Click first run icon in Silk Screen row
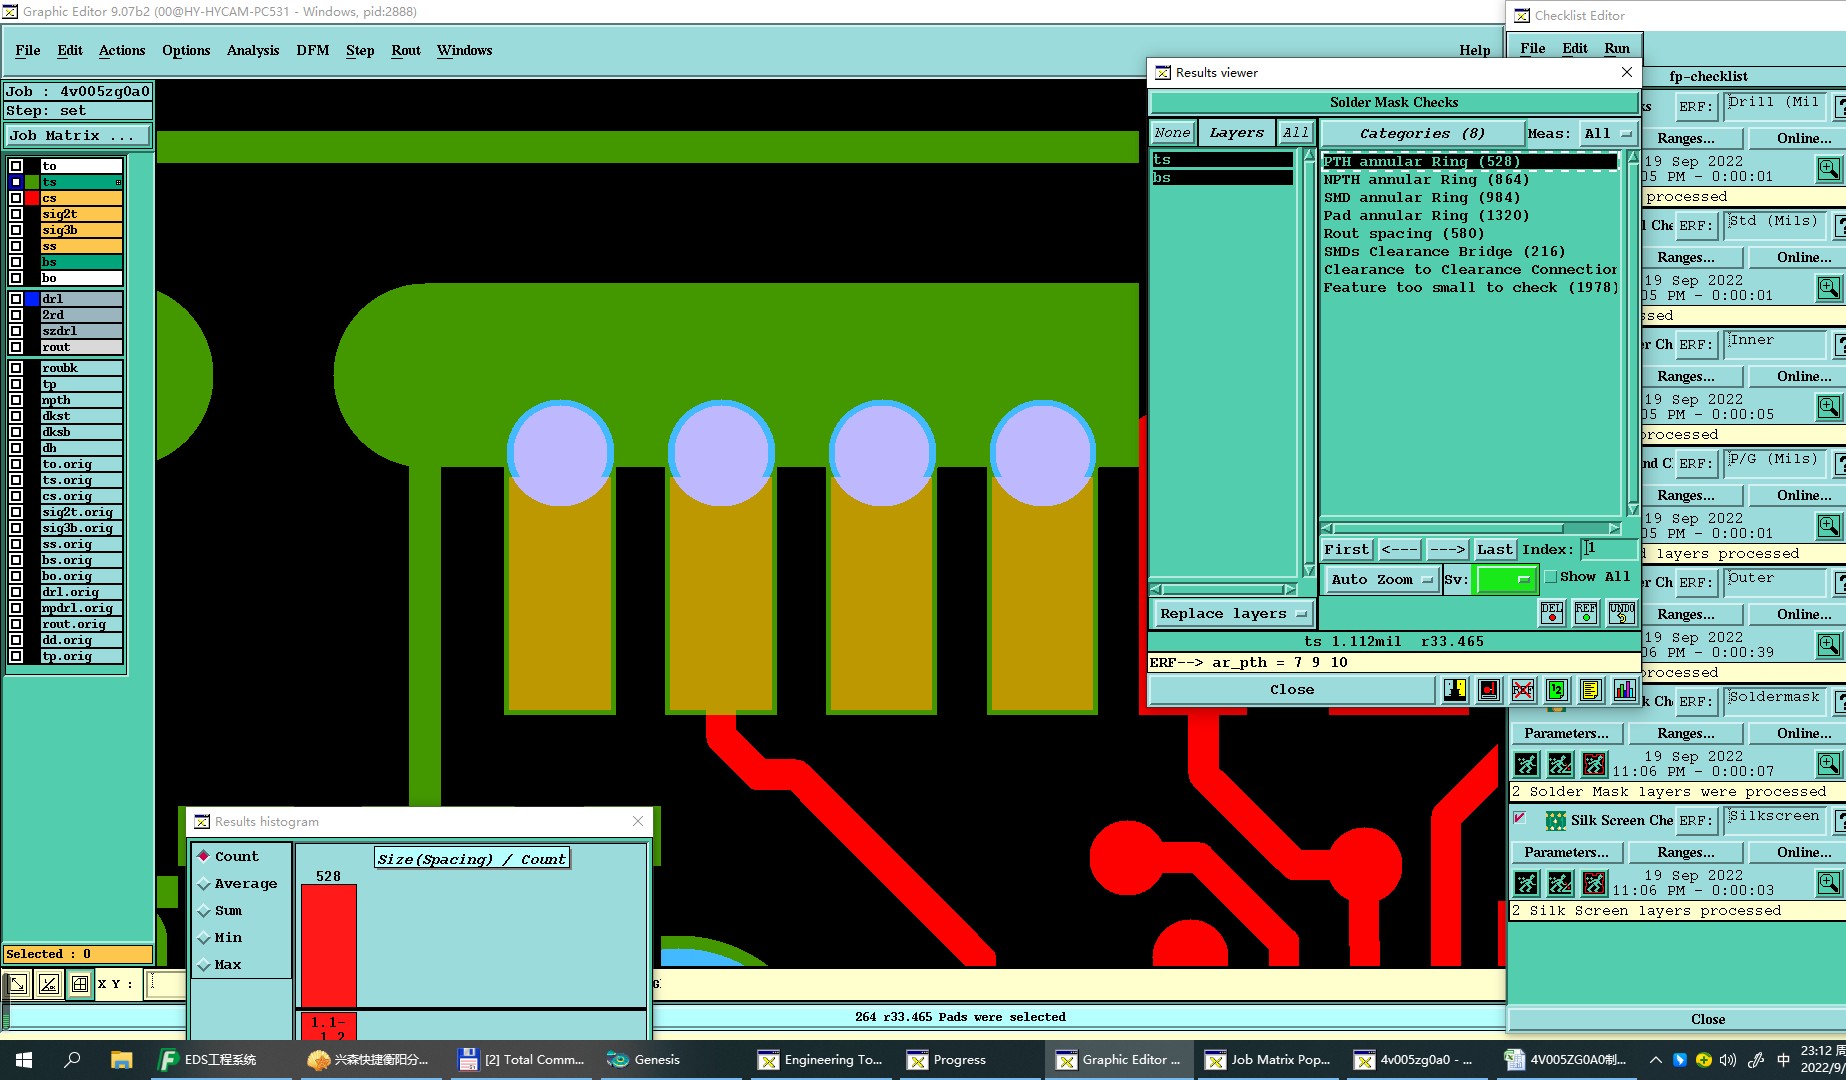 coord(1526,884)
